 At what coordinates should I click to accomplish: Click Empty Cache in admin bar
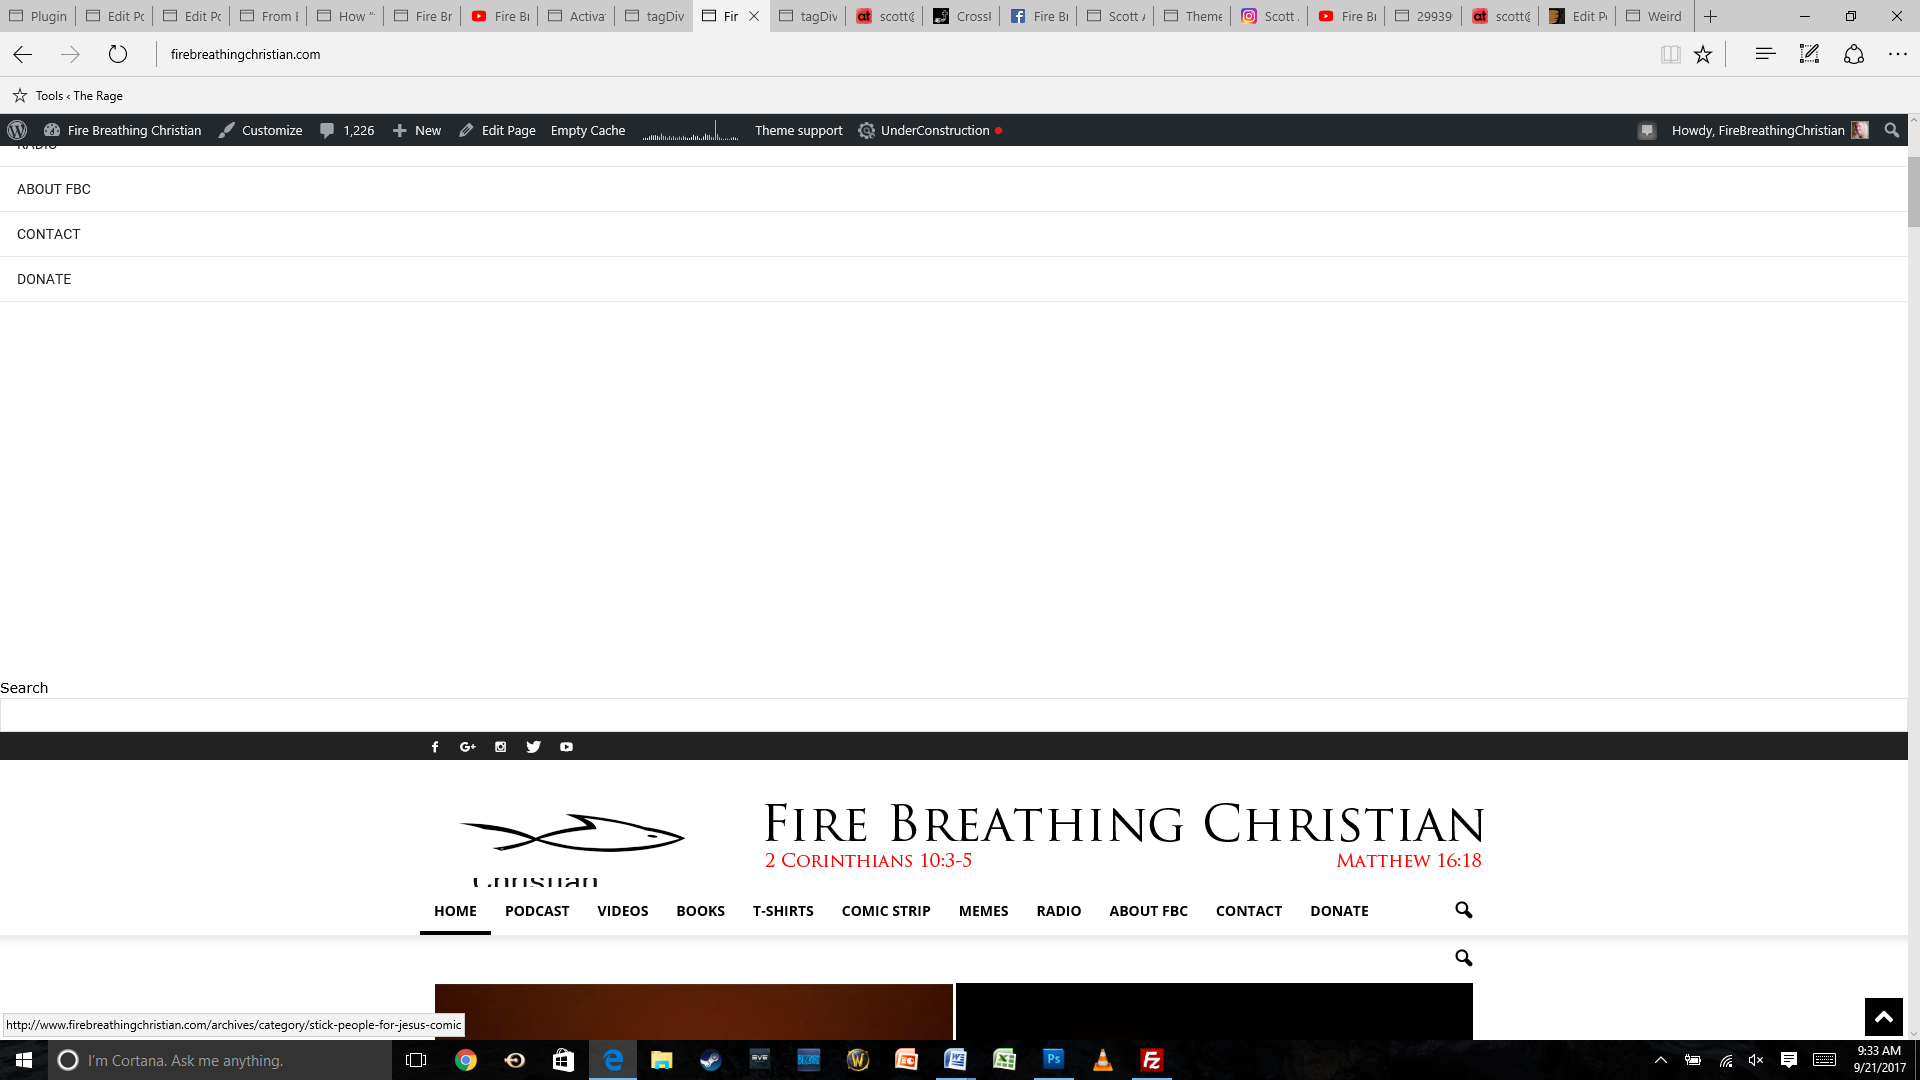point(588,130)
